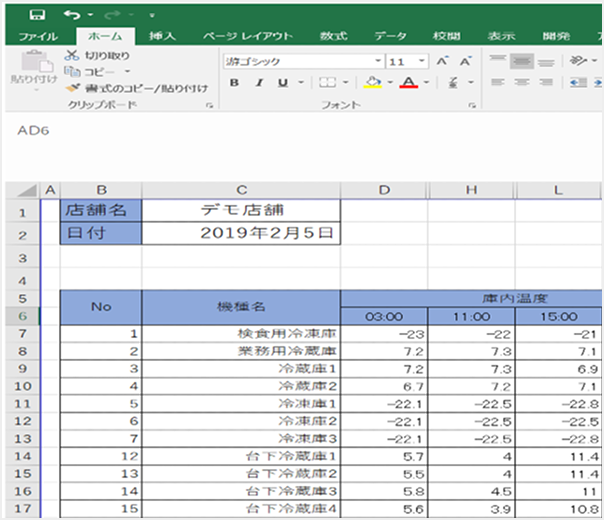Click the bottom align icon
The height and width of the screenshot is (520, 604).
546,61
